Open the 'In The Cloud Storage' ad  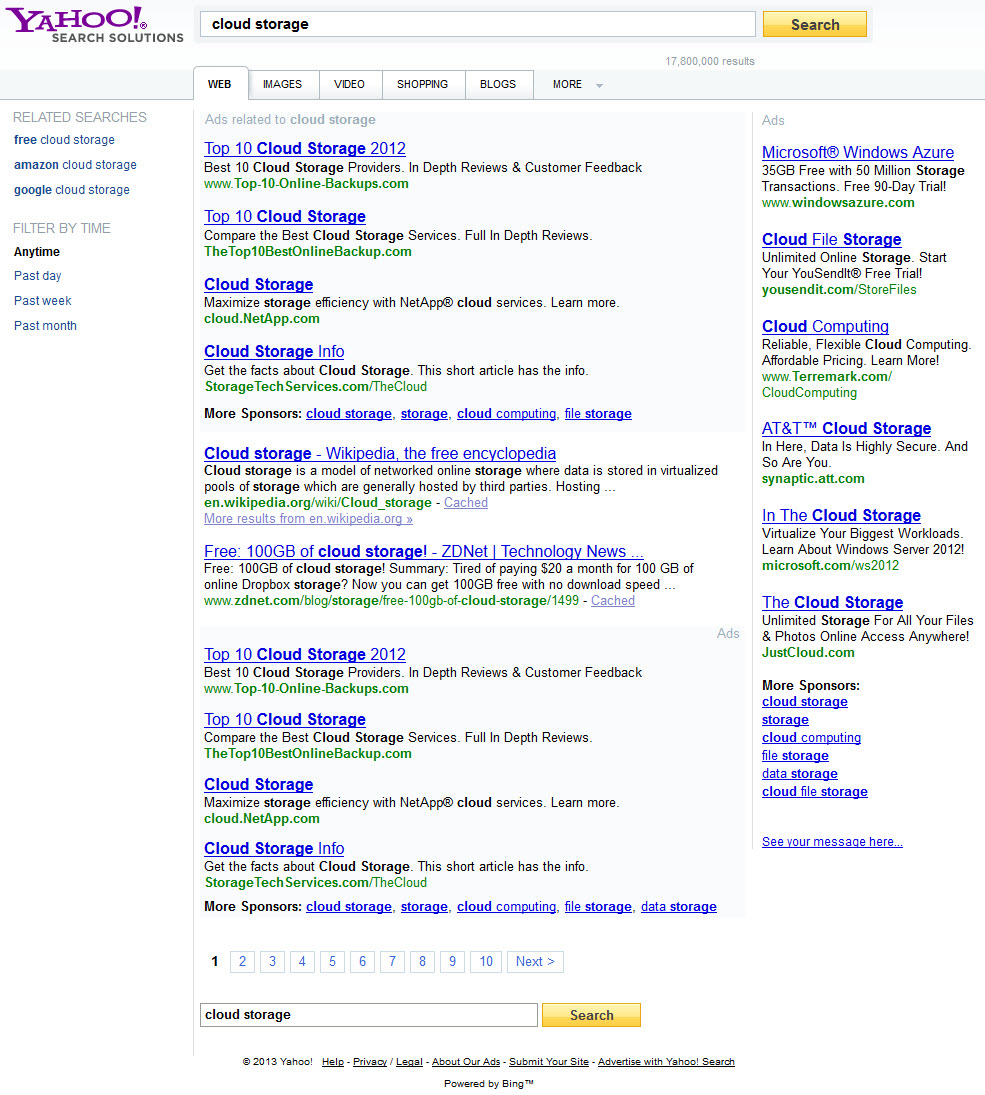tap(841, 515)
